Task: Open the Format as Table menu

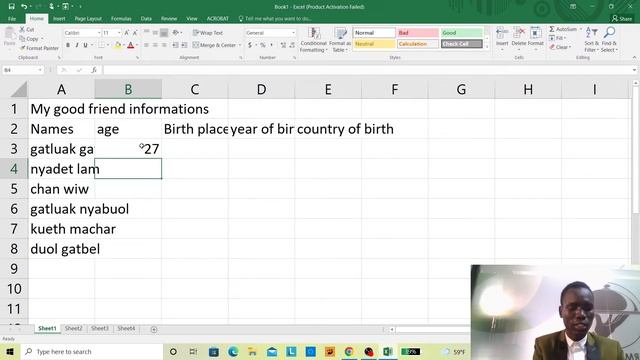Action: coord(340,40)
